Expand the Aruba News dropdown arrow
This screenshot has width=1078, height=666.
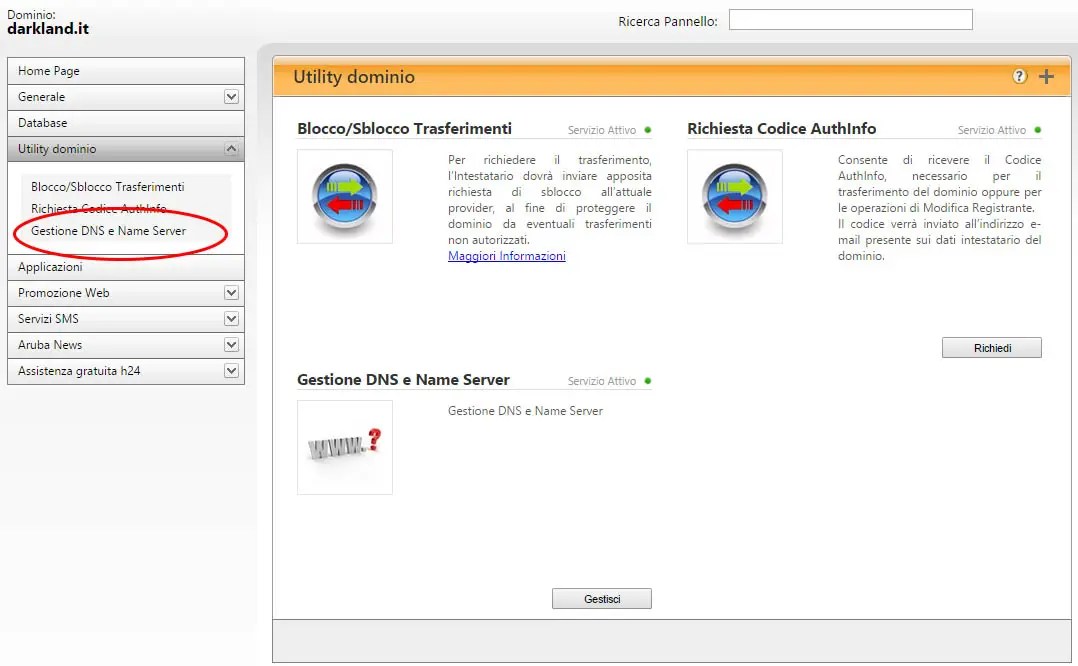231,345
